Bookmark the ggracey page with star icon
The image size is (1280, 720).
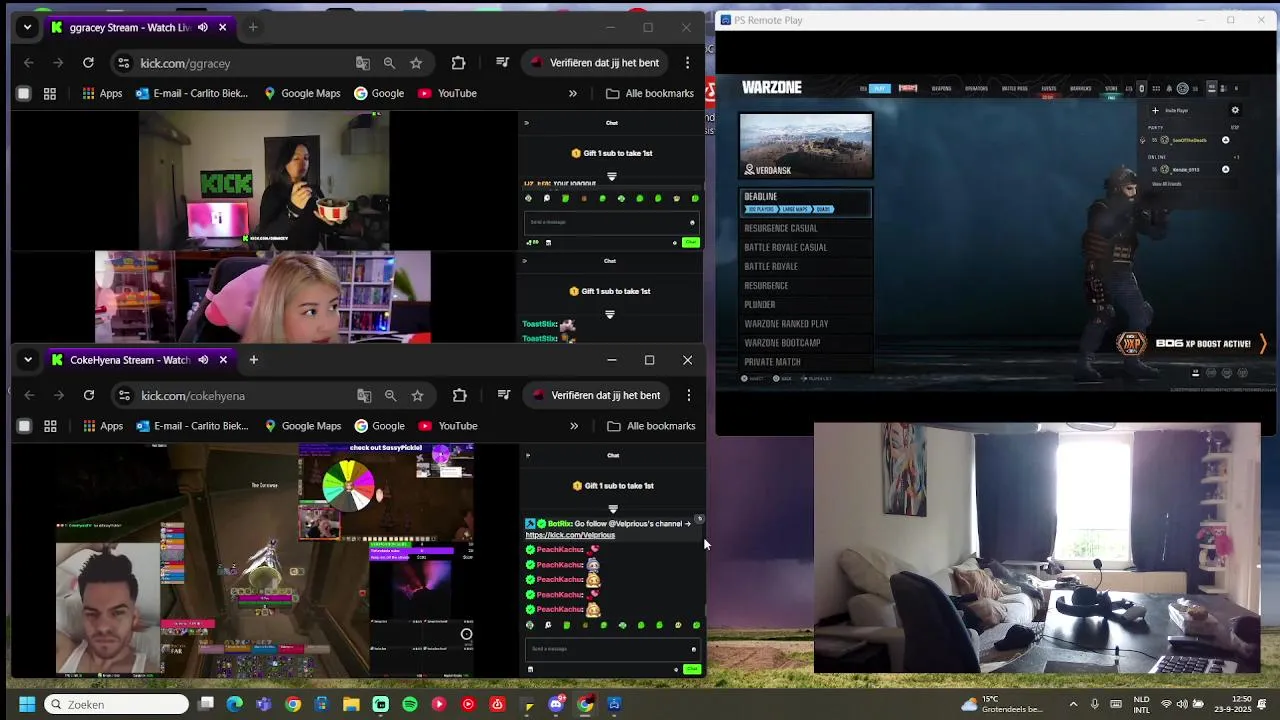pyautogui.click(x=416, y=63)
